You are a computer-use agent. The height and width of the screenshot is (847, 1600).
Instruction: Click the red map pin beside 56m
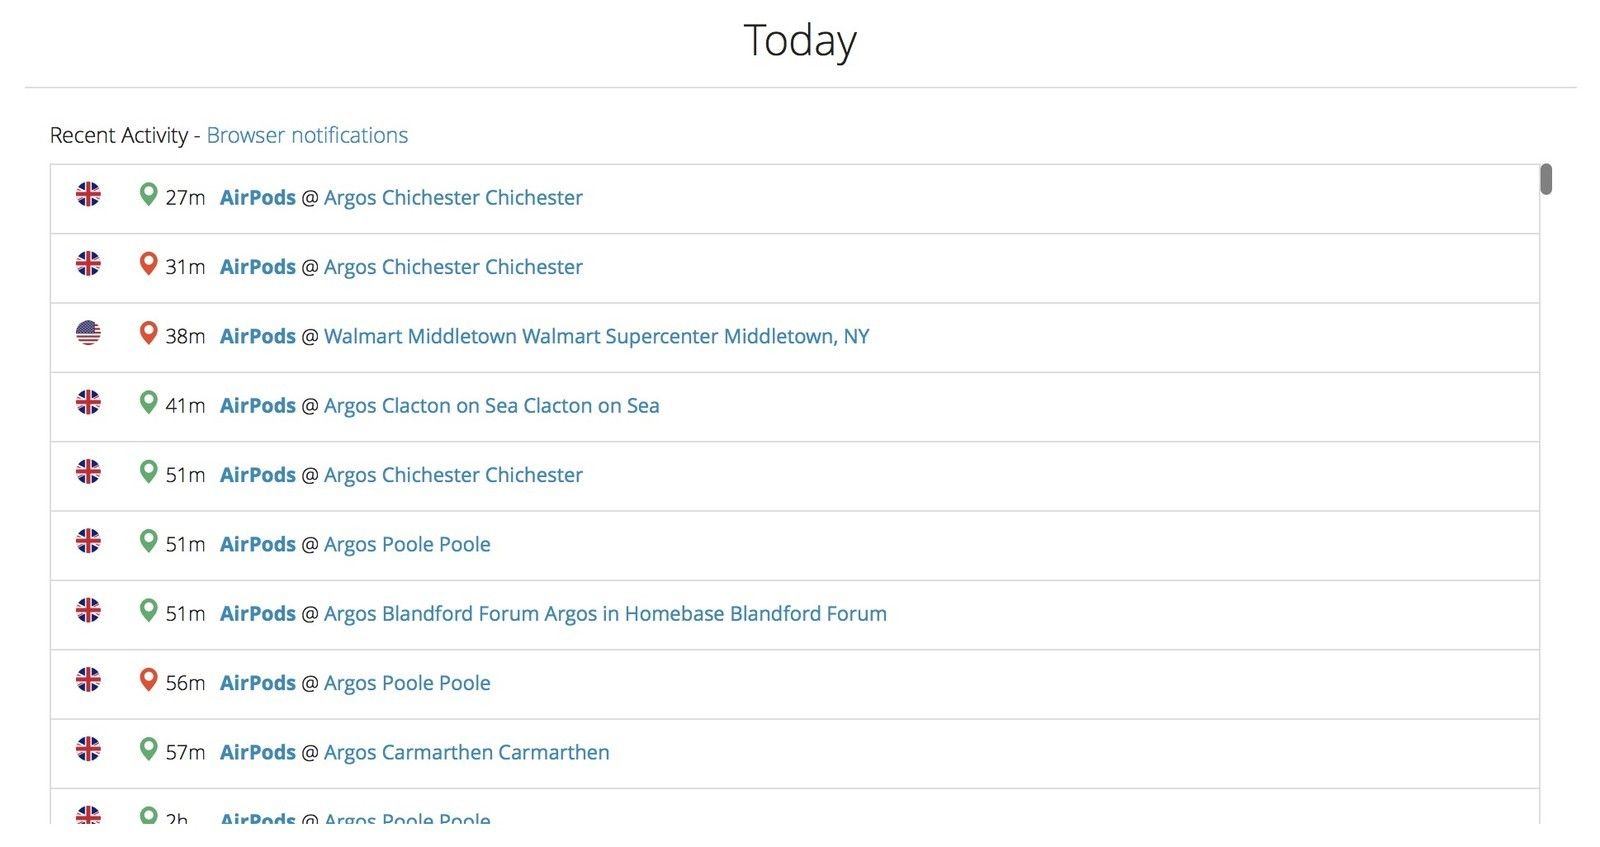148,680
